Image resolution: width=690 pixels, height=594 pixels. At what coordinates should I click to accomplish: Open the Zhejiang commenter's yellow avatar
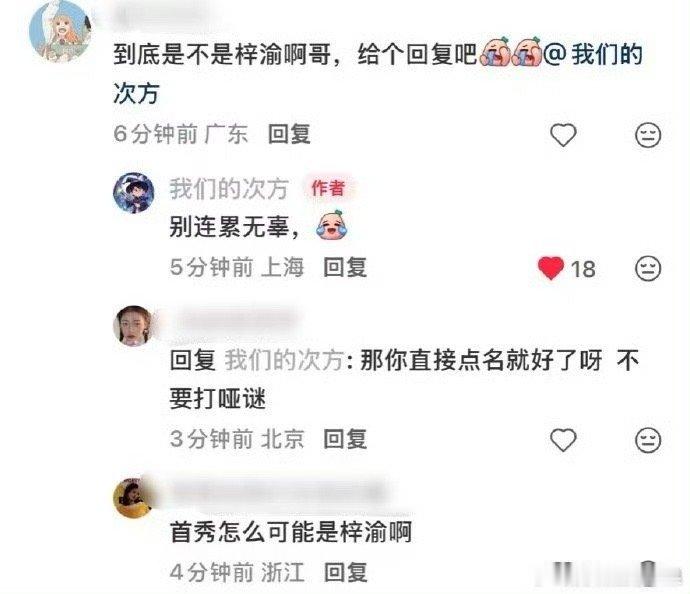point(134,498)
